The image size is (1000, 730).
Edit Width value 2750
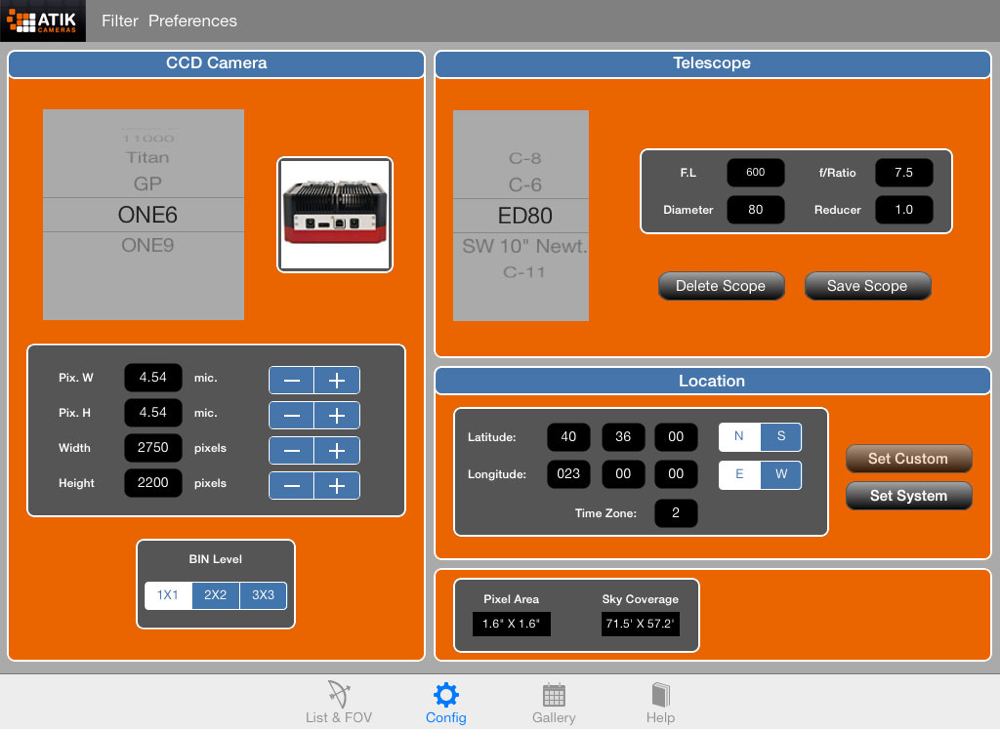(153, 448)
